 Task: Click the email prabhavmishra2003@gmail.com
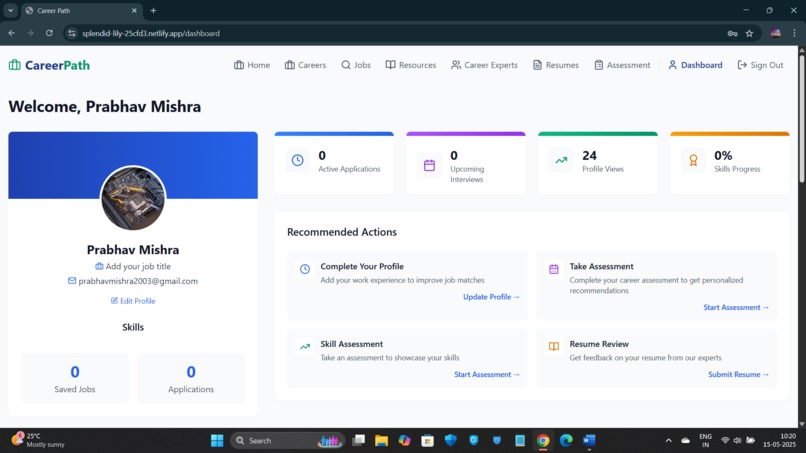[138, 281]
